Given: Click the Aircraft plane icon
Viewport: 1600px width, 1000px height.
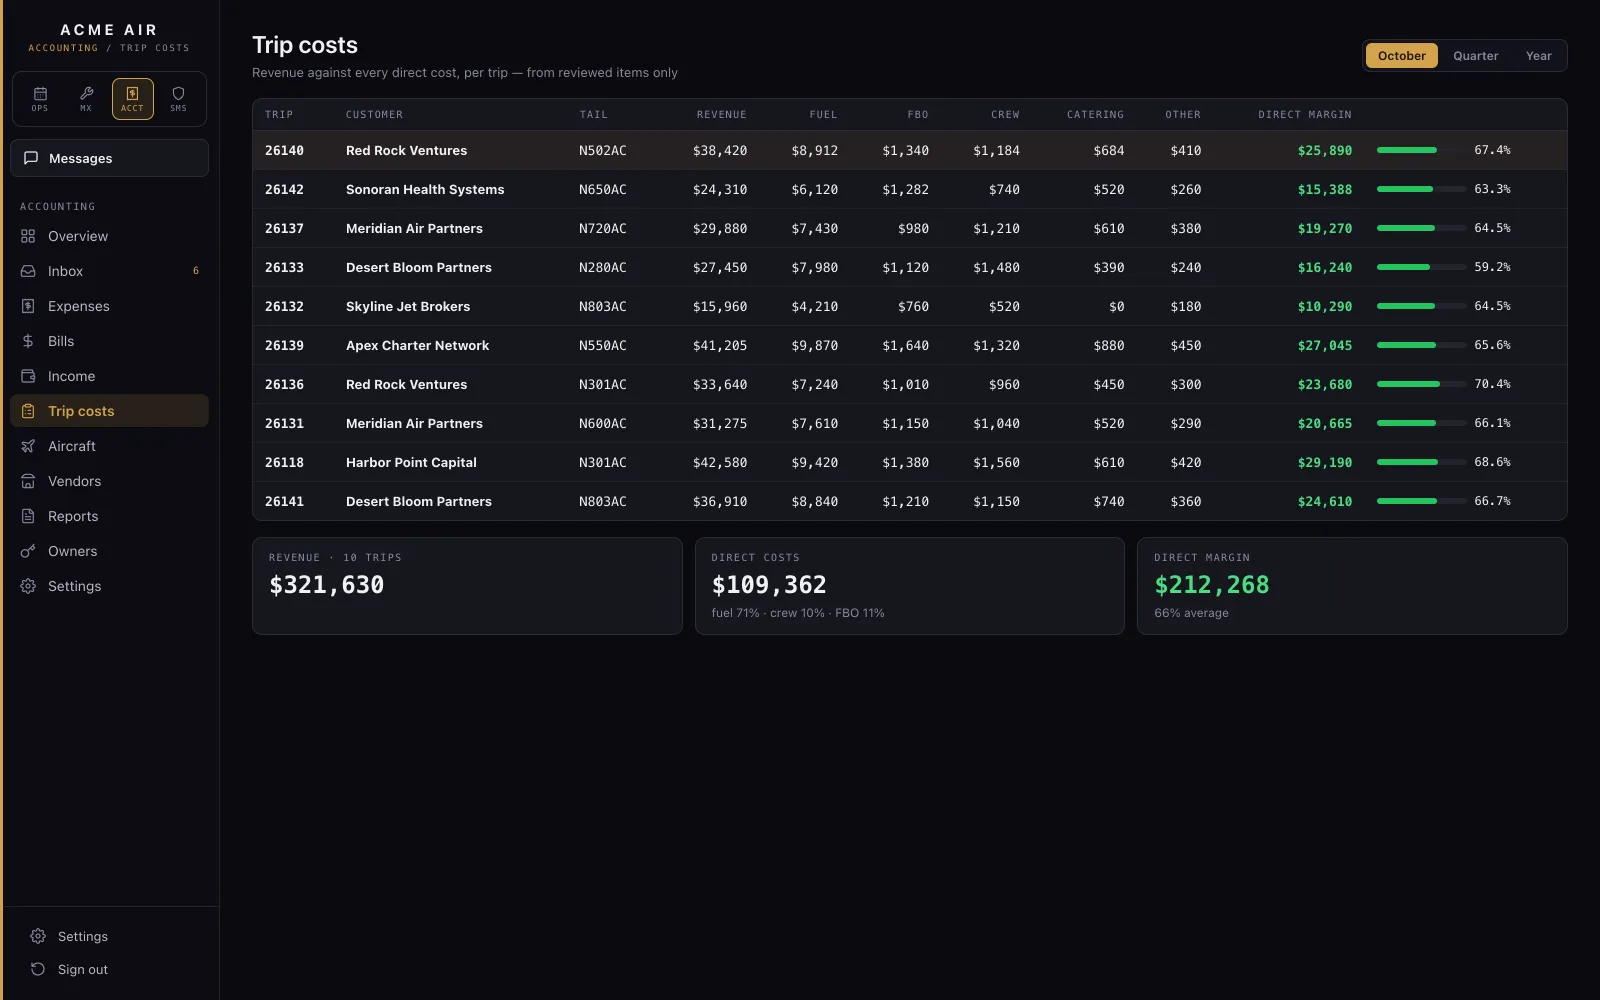Looking at the screenshot, I should tap(28, 446).
